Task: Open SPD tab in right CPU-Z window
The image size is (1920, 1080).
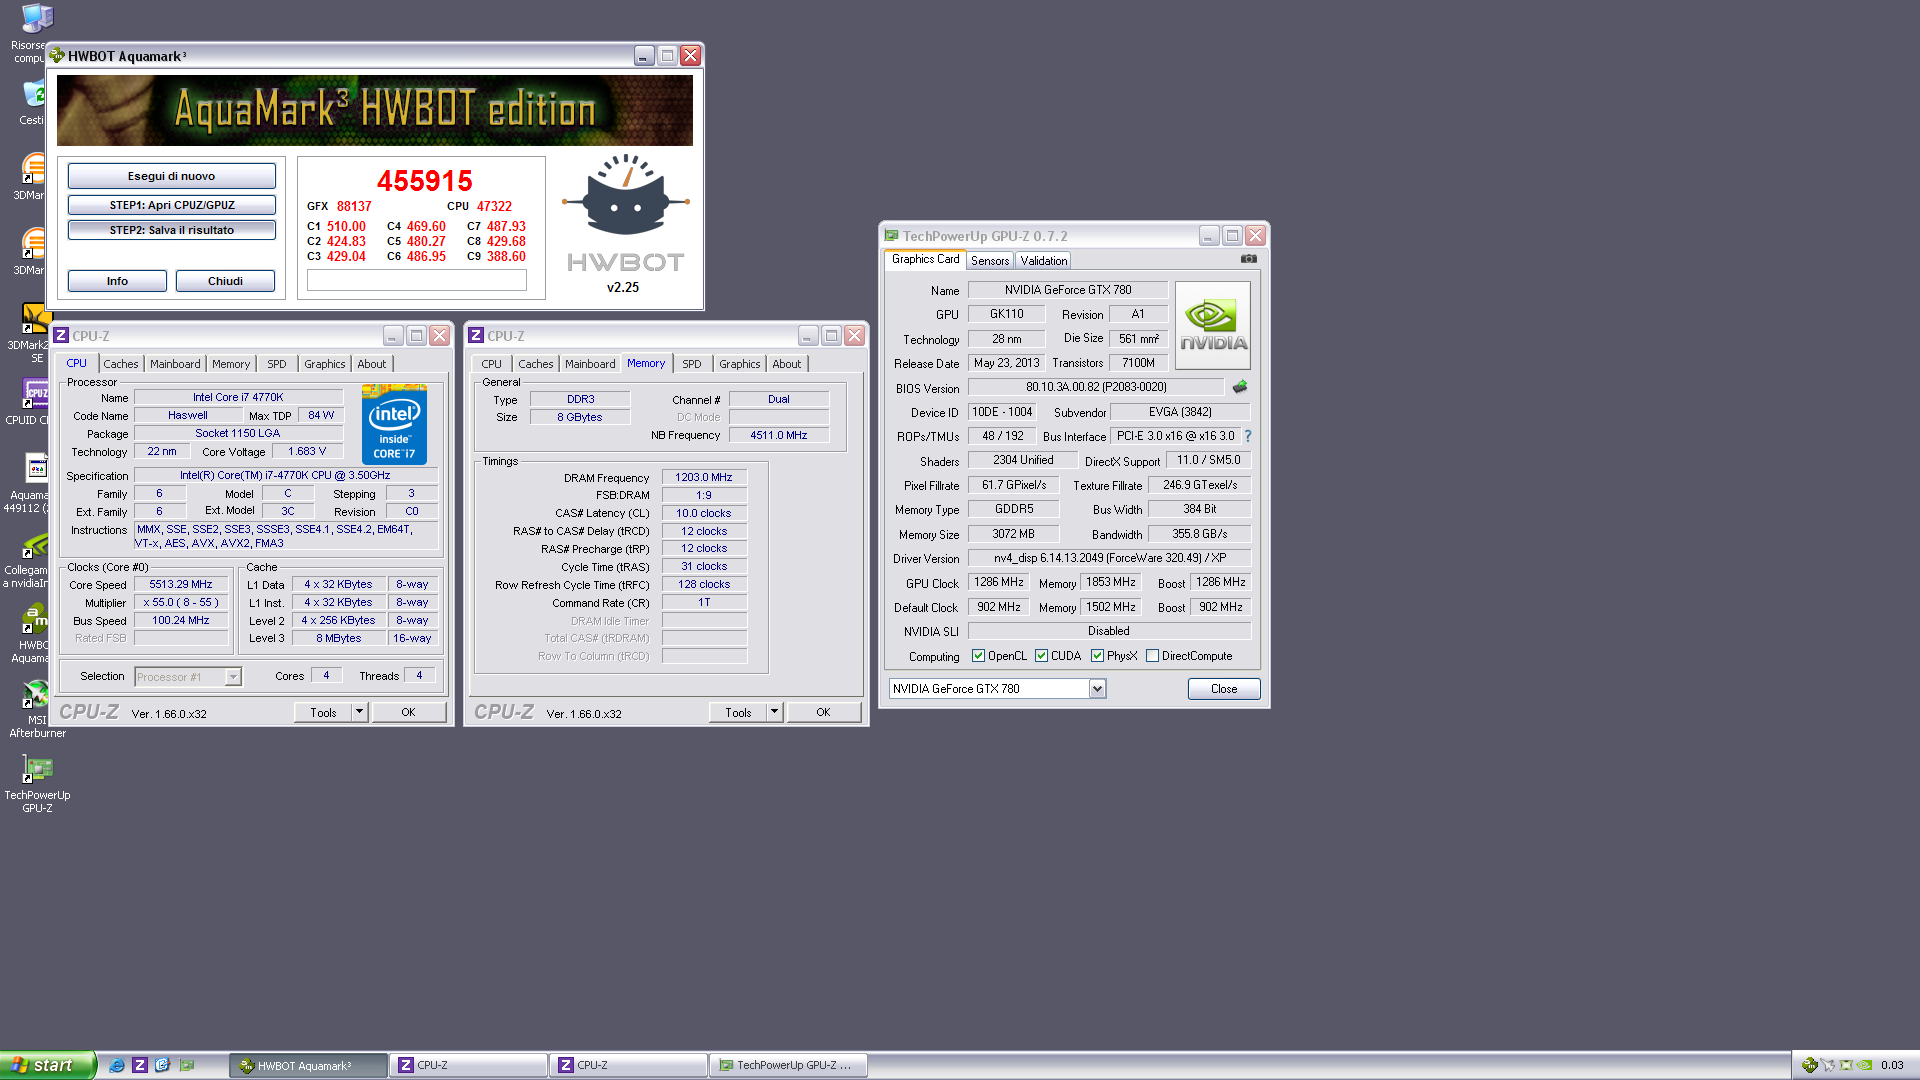Action: [x=692, y=364]
